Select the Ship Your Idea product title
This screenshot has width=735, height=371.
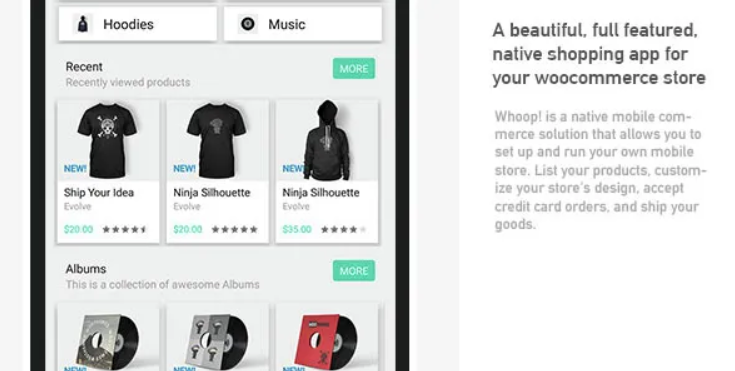99,193
